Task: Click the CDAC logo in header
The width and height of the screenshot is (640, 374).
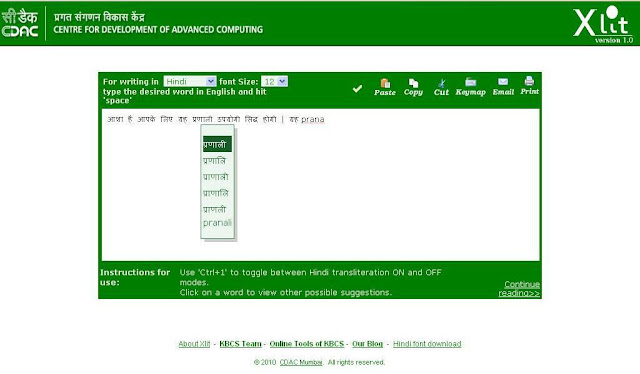Action: click(20, 23)
